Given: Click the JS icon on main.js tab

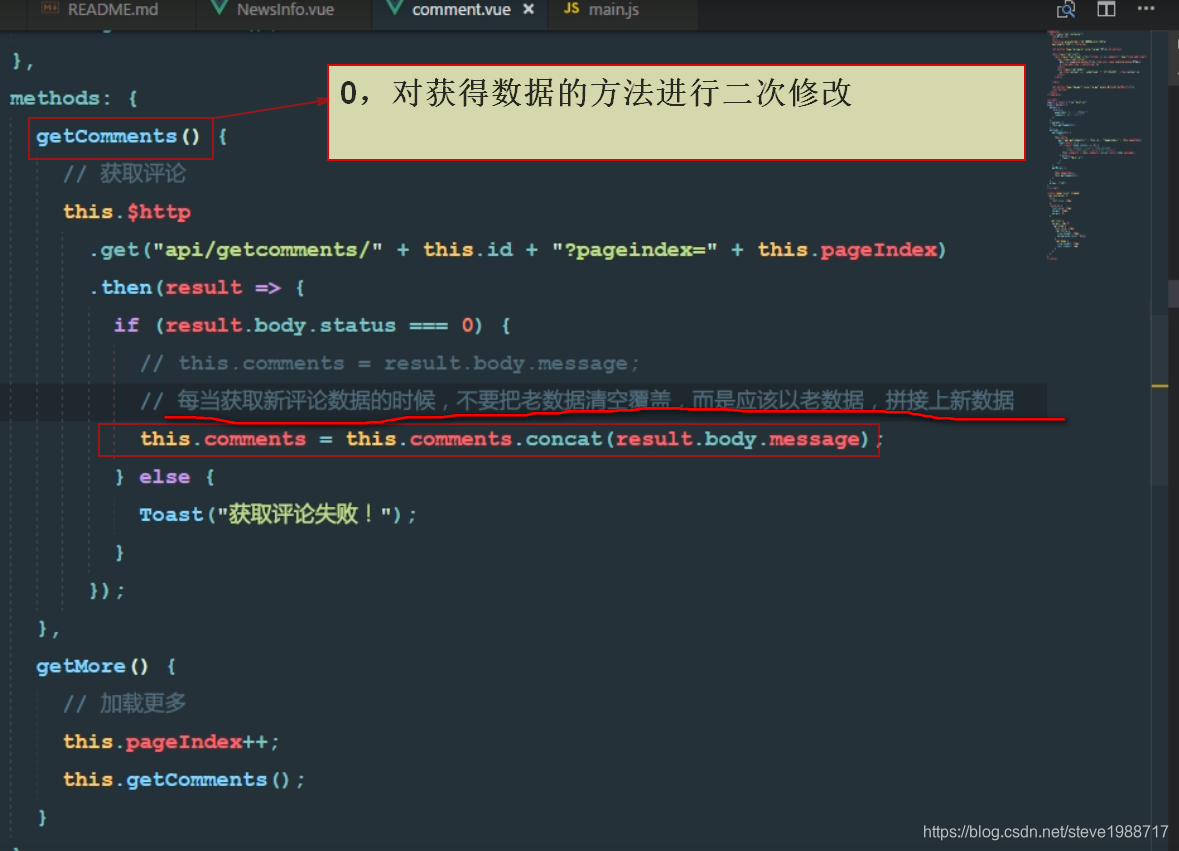Looking at the screenshot, I should point(571,8).
